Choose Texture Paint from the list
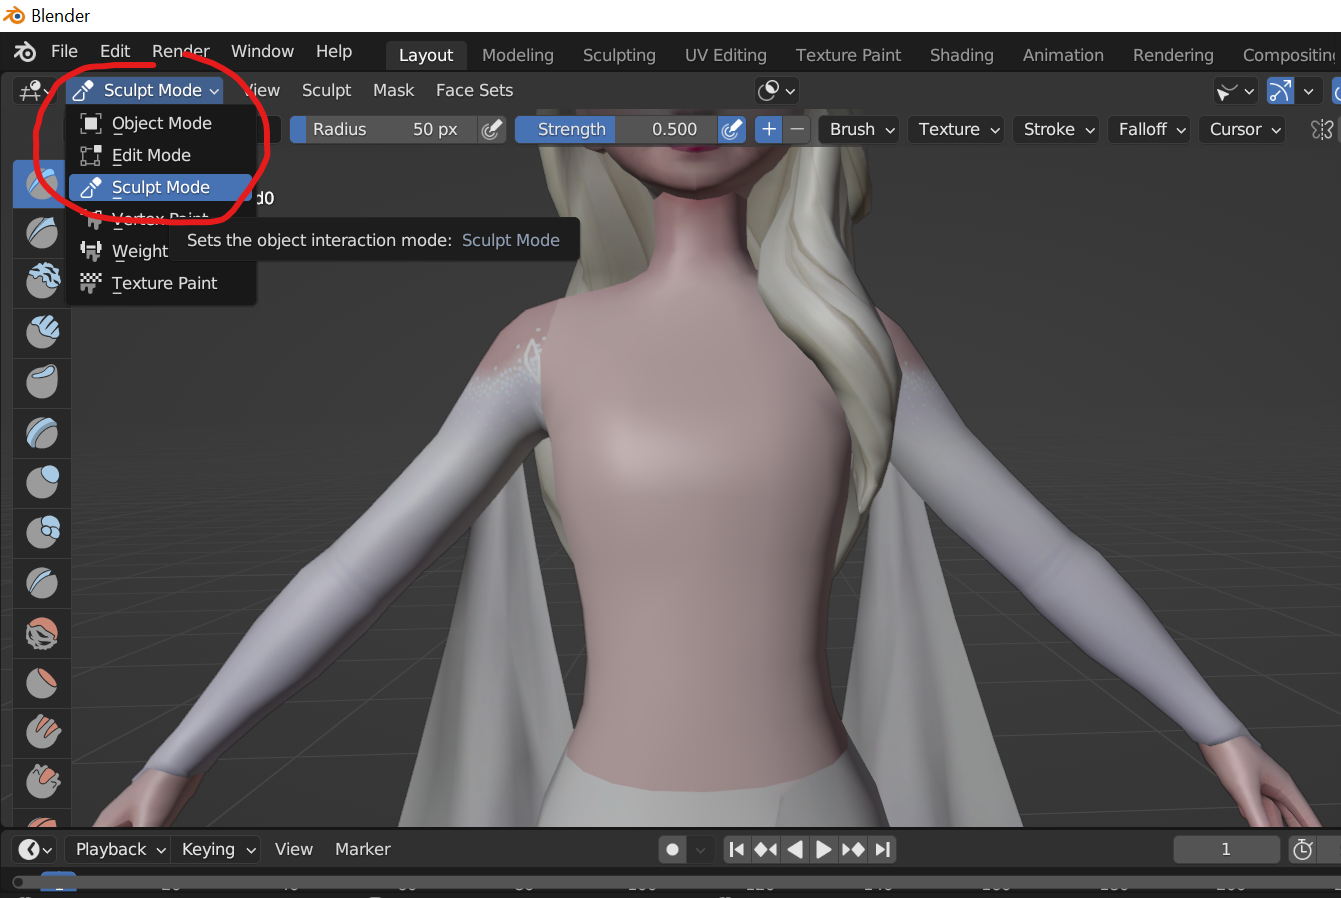The height and width of the screenshot is (898, 1341). click(x=161, y=283)
